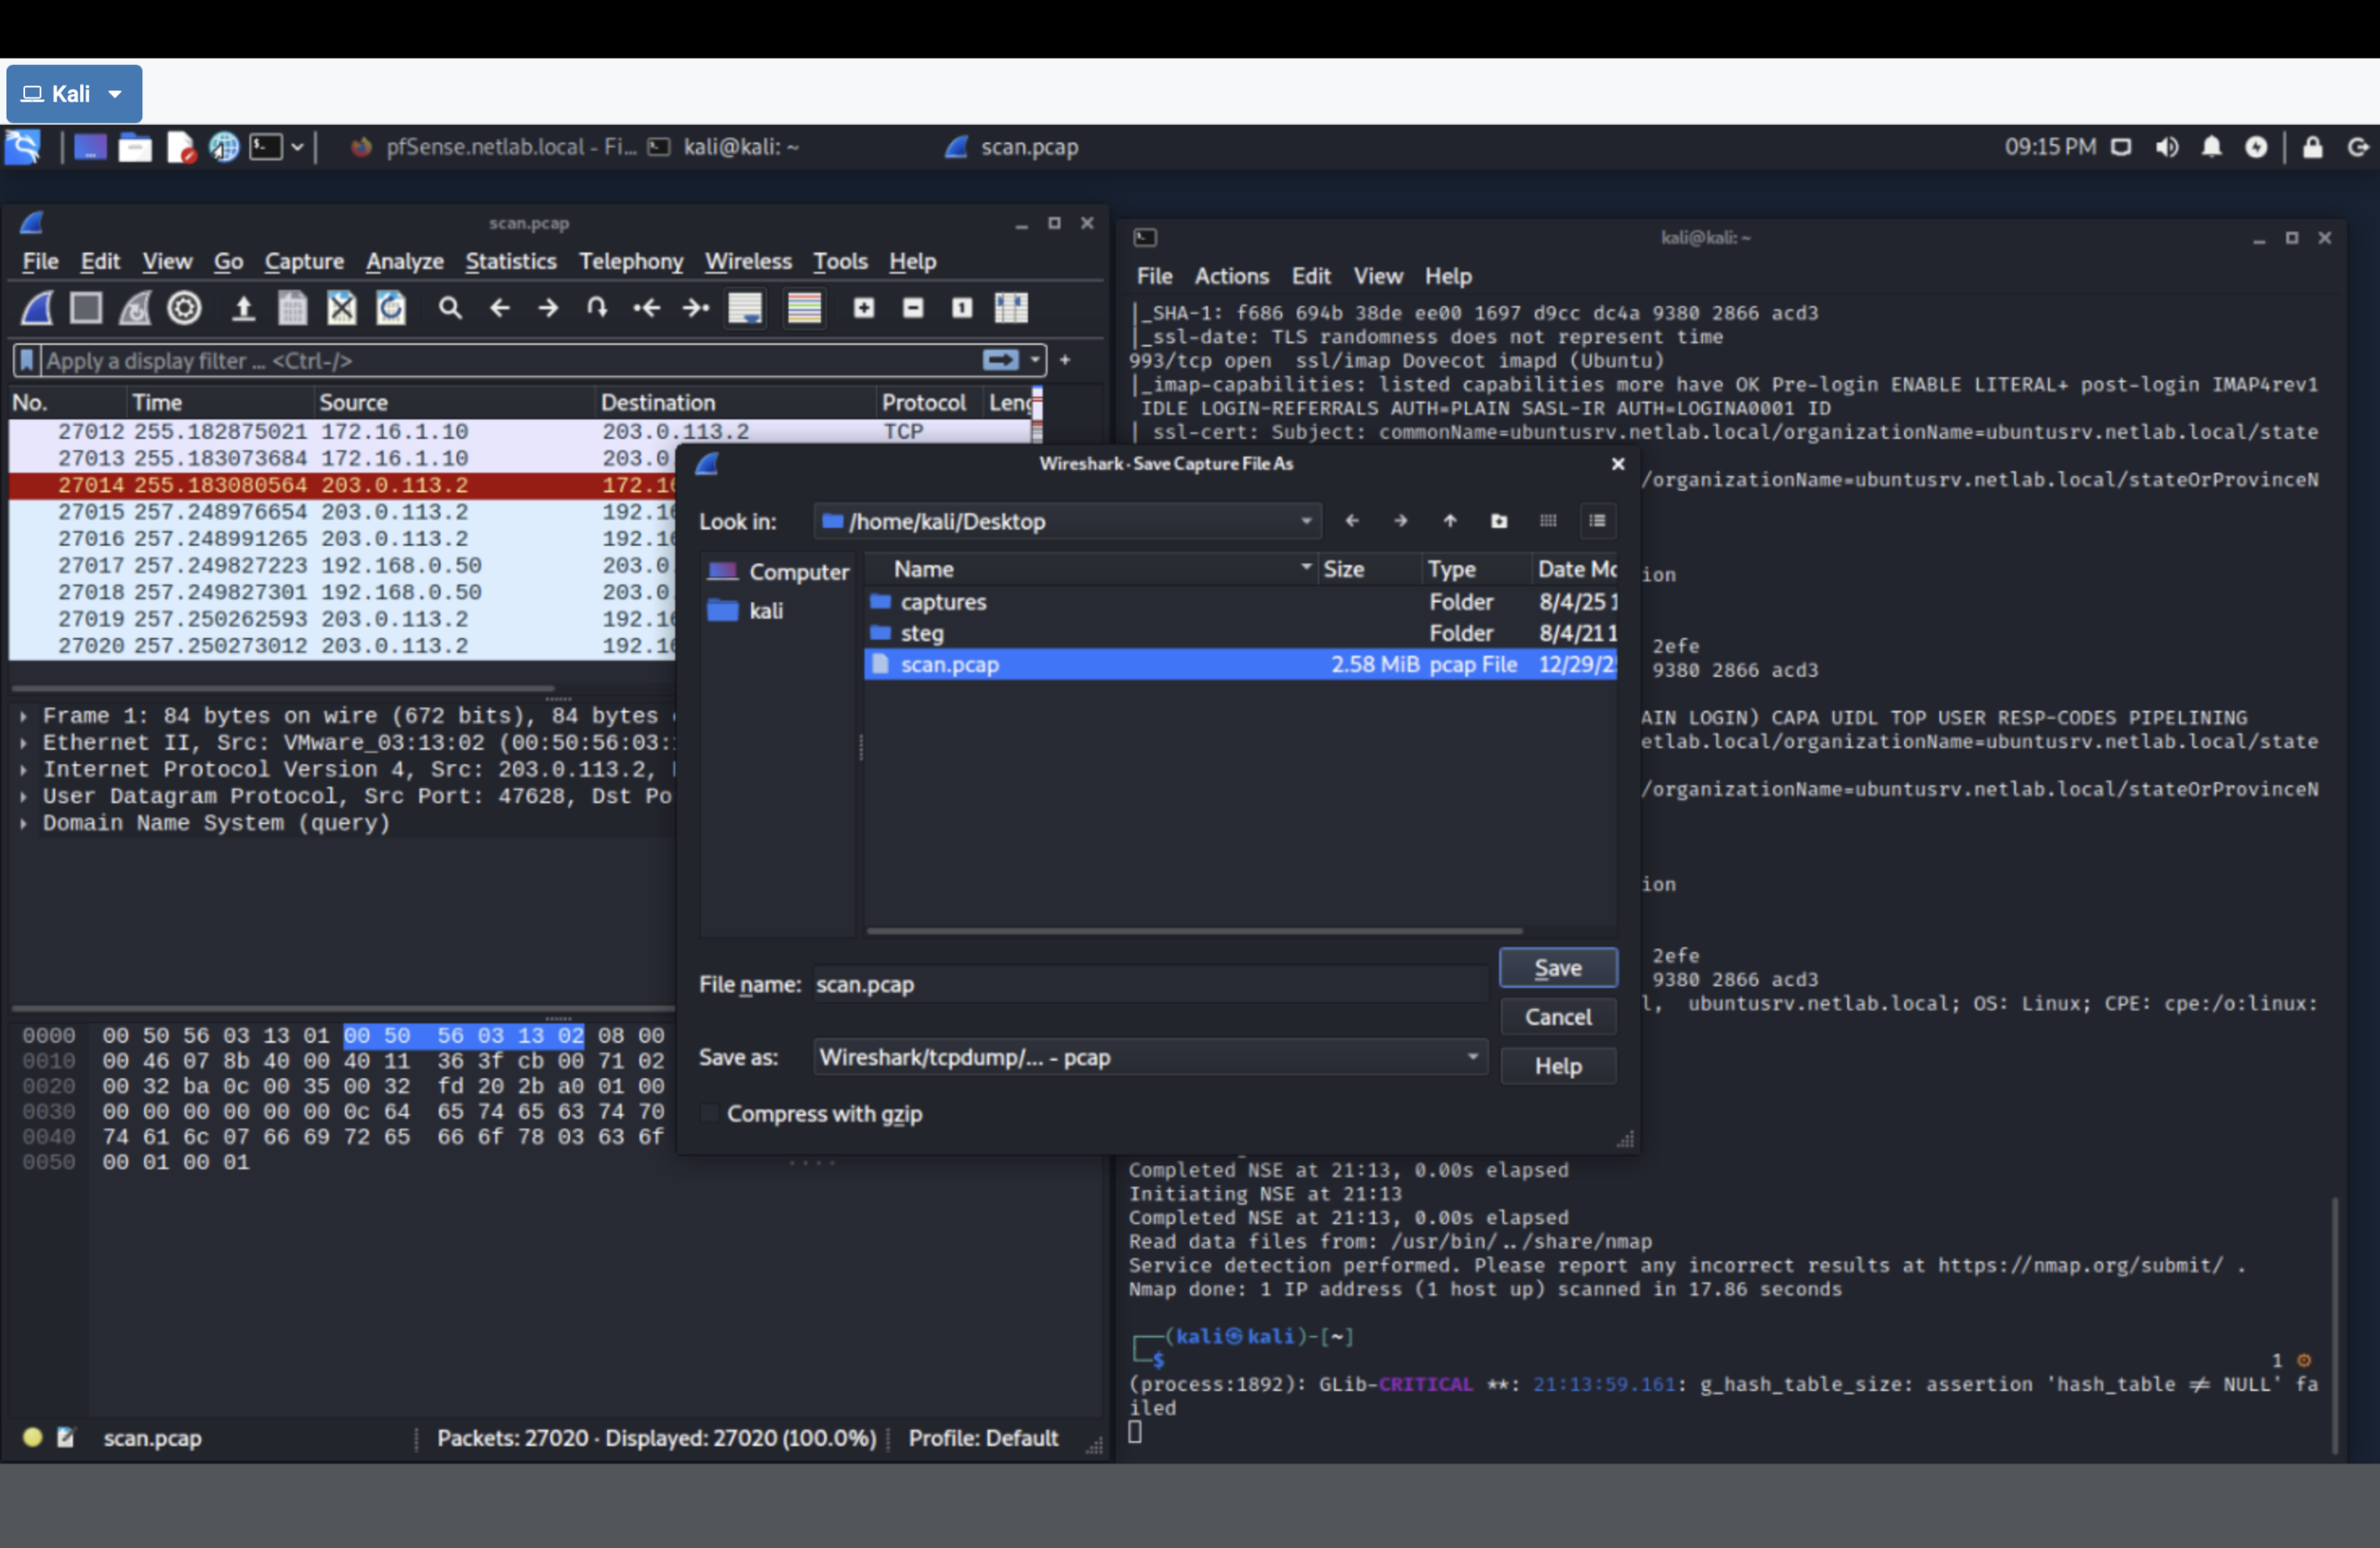Open the Actions menu in the terminal

1231,276
